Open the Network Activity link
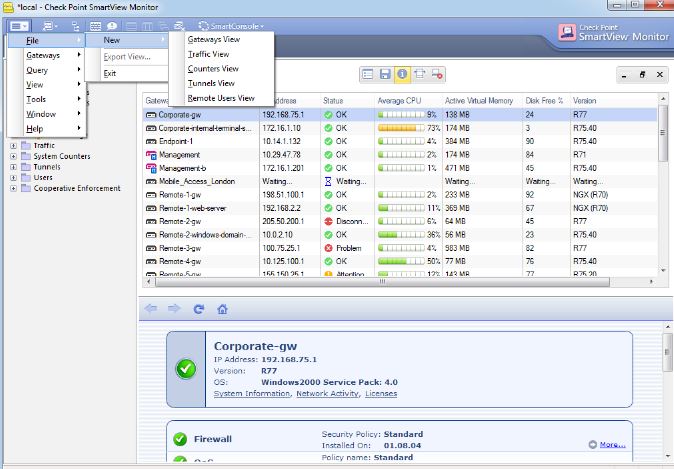The width and height of the screenshot is (674, 469). tap(327, 394)
